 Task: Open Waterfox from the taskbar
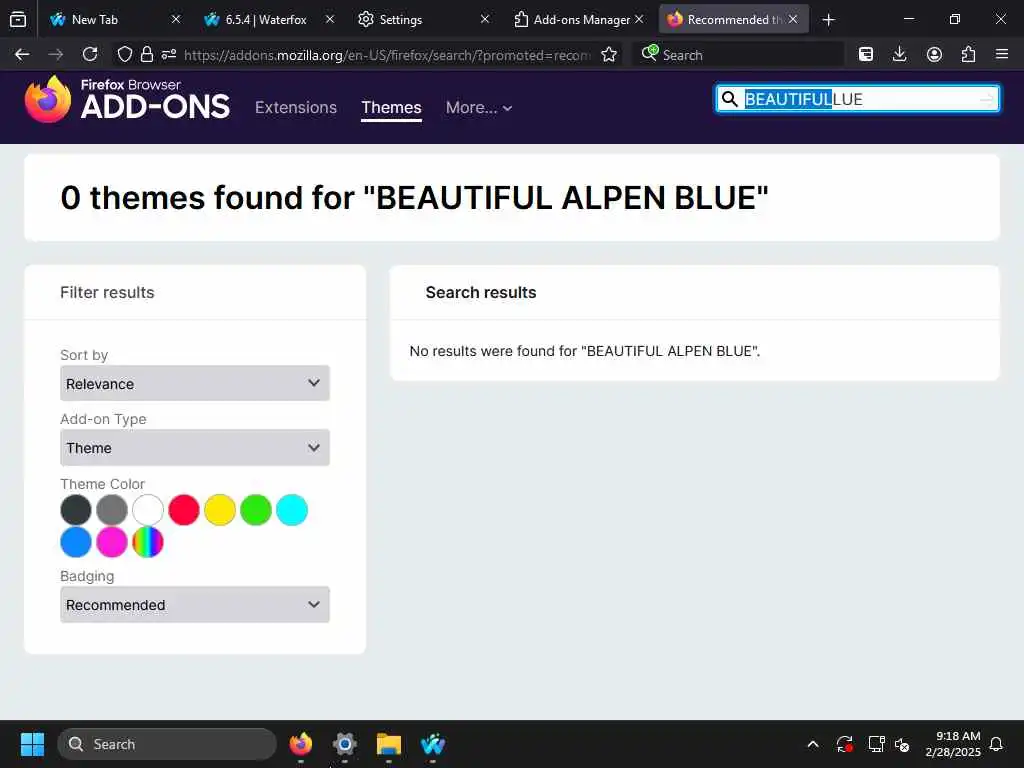pos(432,744)
